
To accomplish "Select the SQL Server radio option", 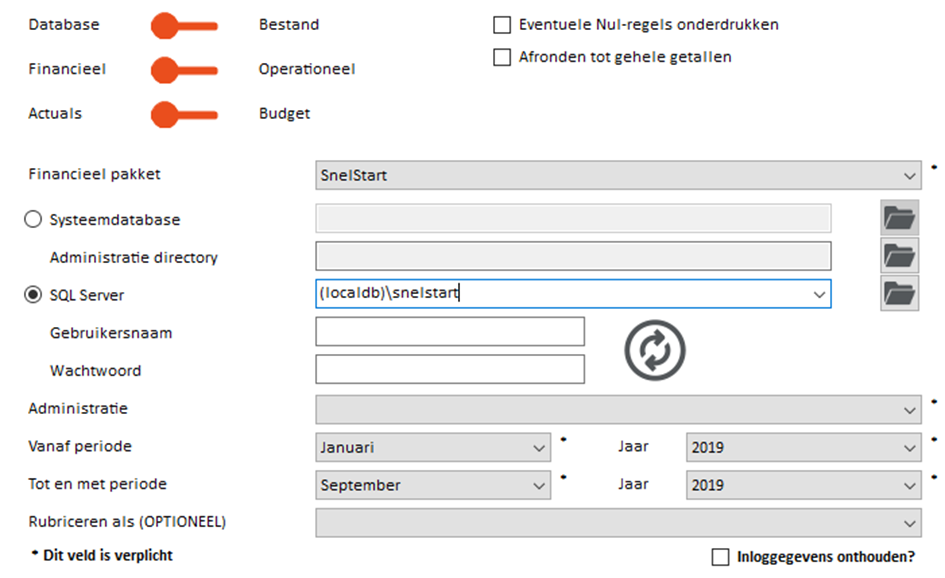I will [x=33, y=294].
